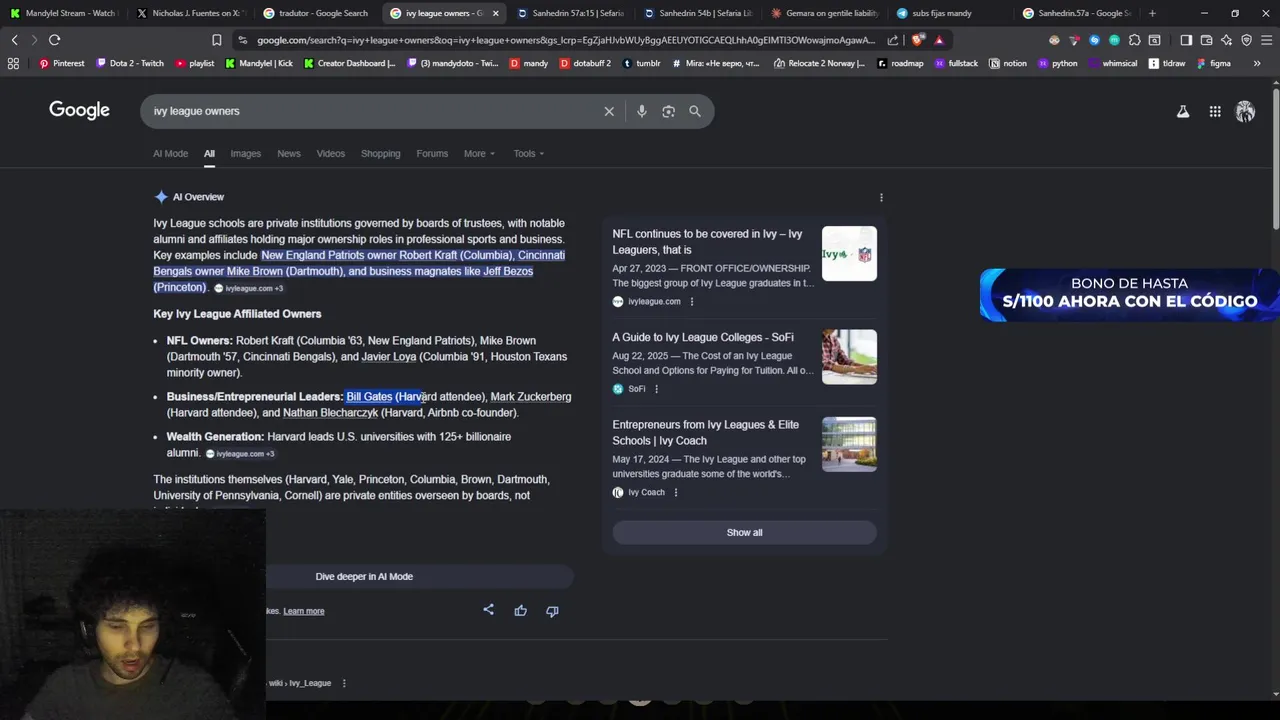Open three-dot menu next to ivyleague.com source
This screenshot has width=1280, height=720.
coord(691,301)
